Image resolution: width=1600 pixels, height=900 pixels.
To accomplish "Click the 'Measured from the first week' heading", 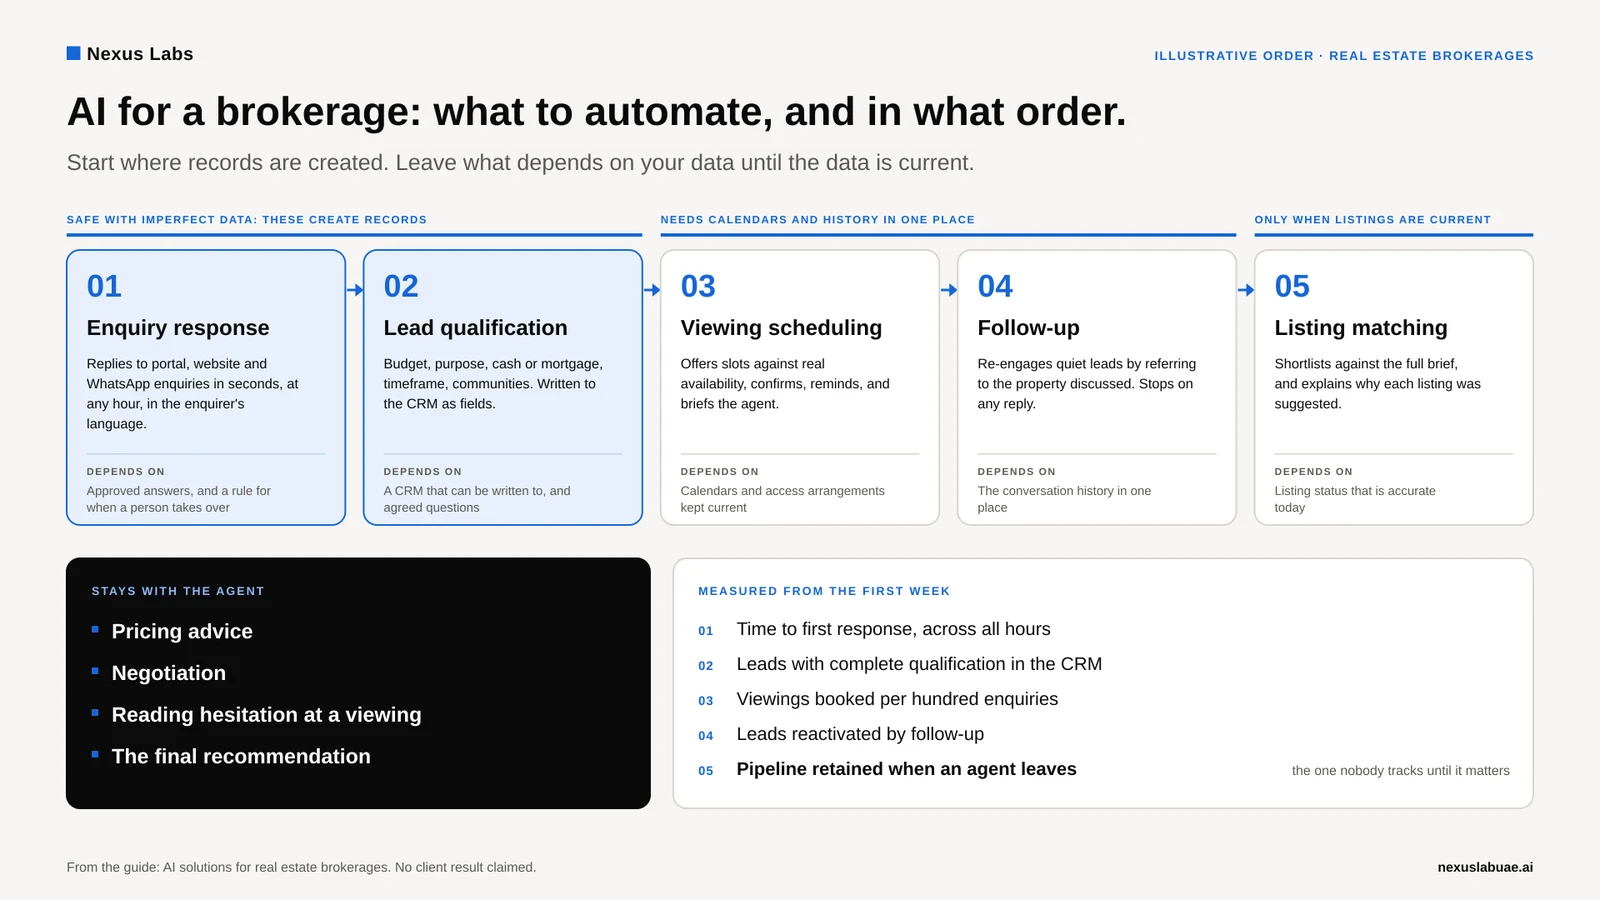I will point(824,591).
